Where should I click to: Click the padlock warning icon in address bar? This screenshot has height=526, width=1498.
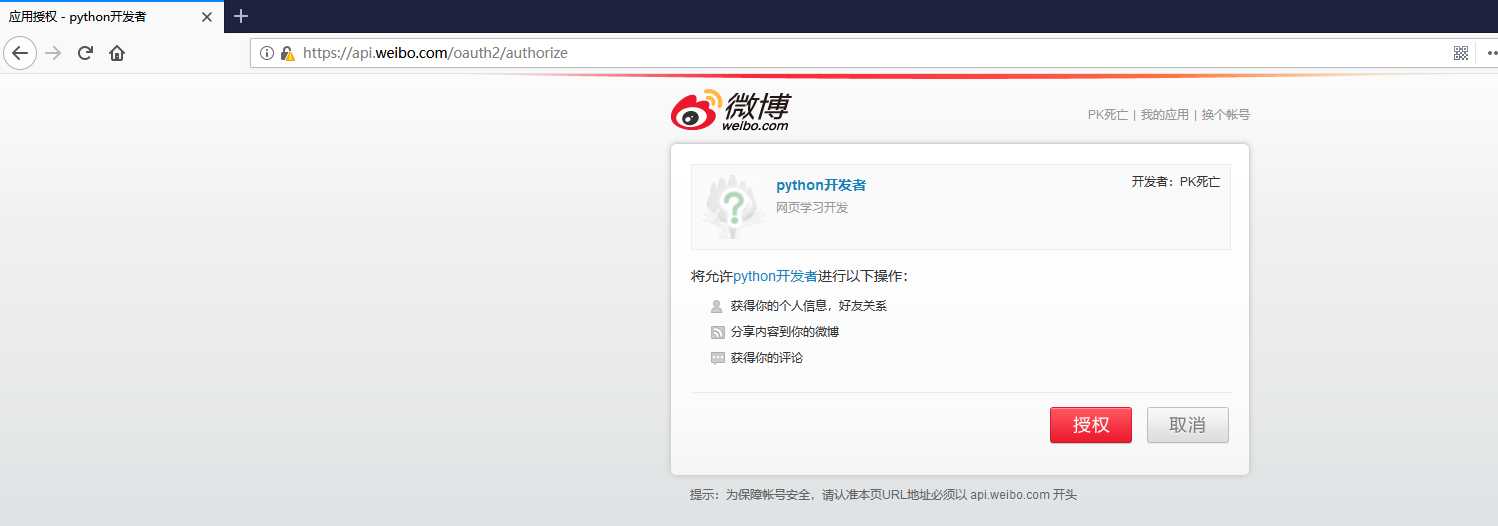point(288,53)
